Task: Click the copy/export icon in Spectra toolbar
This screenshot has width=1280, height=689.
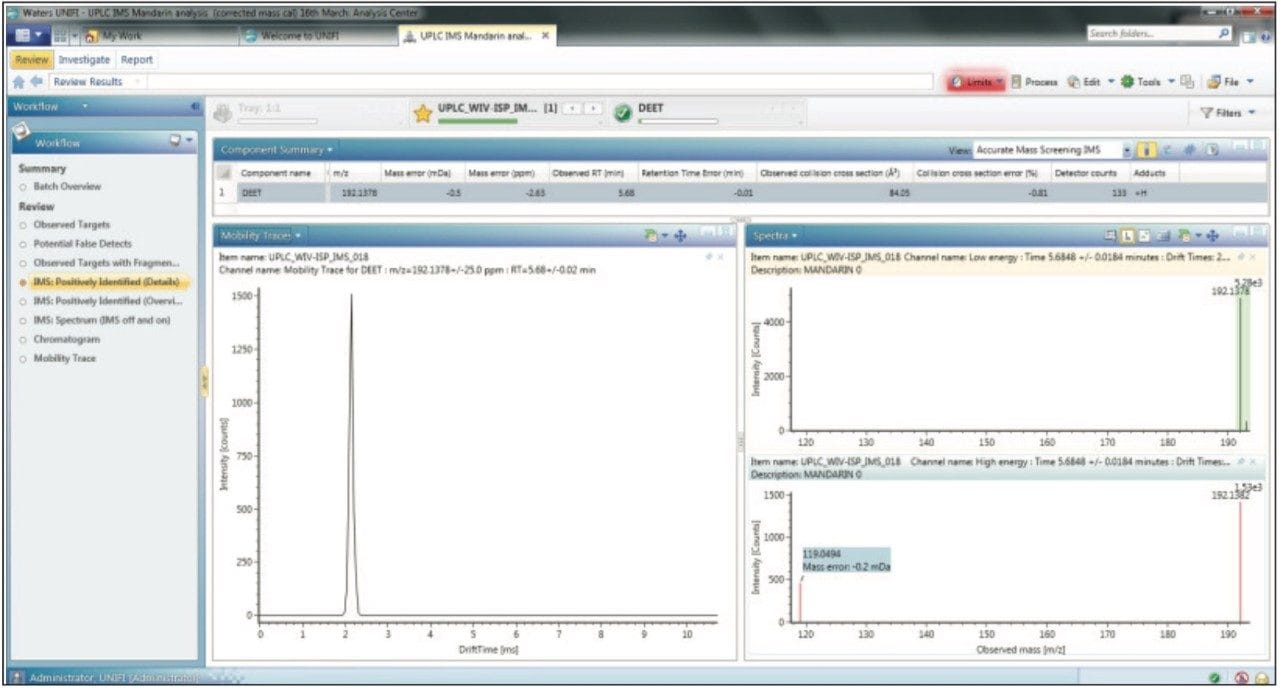Action: tap(1184, 235)
